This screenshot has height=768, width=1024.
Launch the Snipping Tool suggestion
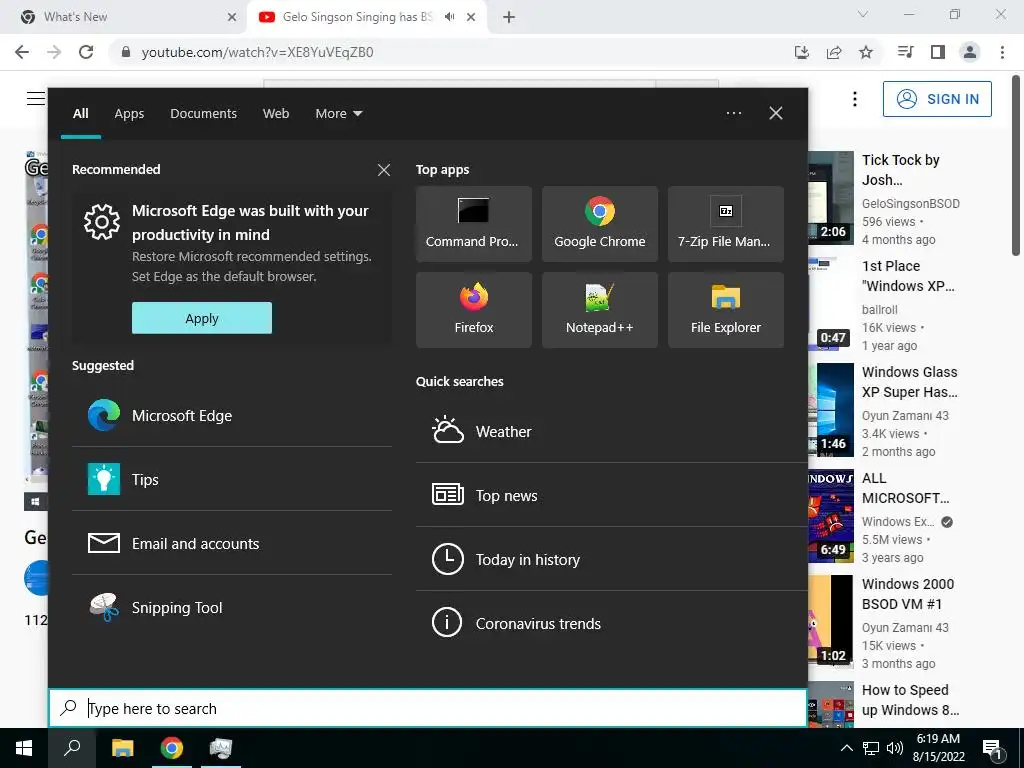click(x=232, y=607)
